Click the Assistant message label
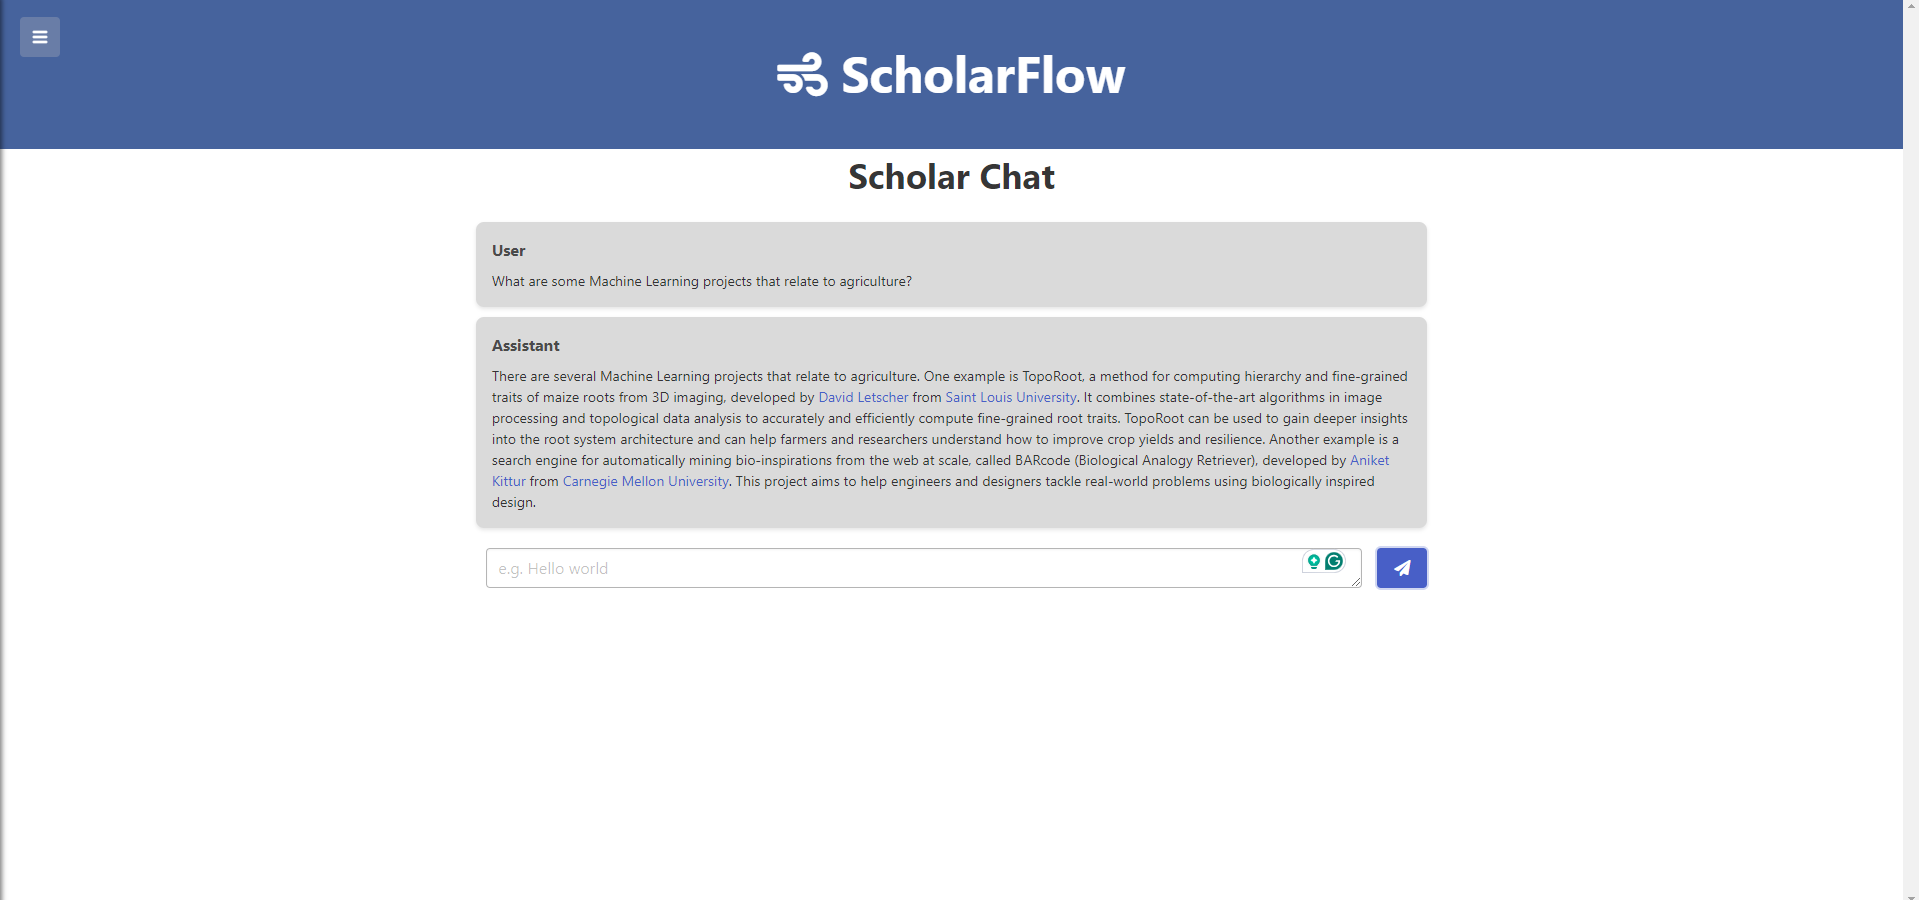Image resolution: width=1919 pixels, height=900 pixels. (525, 345)
